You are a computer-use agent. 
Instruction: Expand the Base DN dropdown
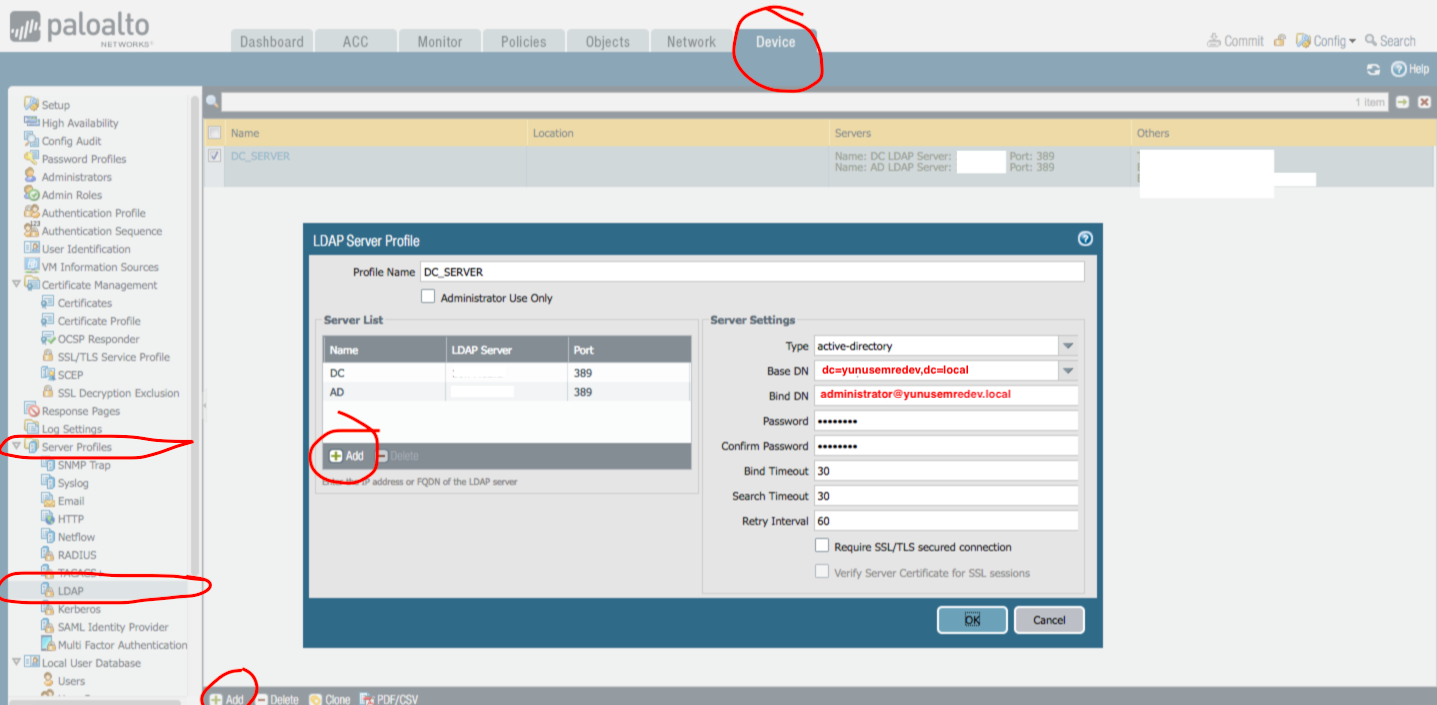(x=1068, y=371)
